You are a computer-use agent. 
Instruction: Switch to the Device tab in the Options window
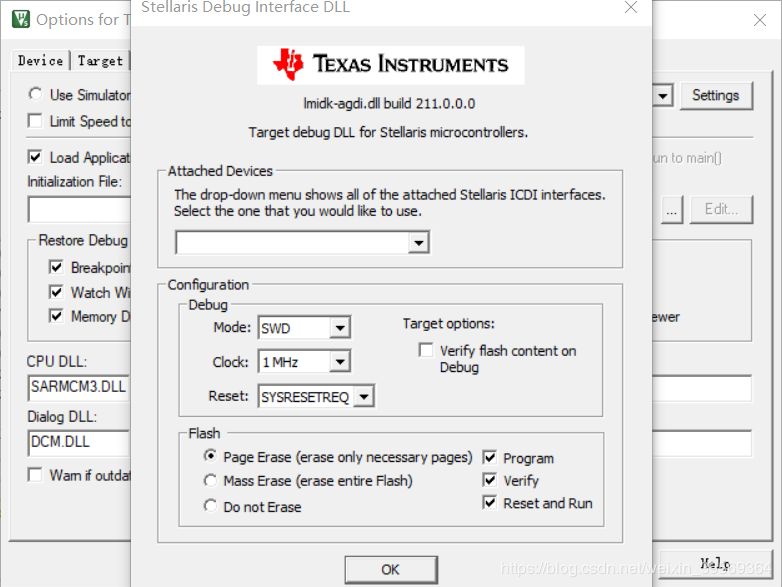point(40,60)
